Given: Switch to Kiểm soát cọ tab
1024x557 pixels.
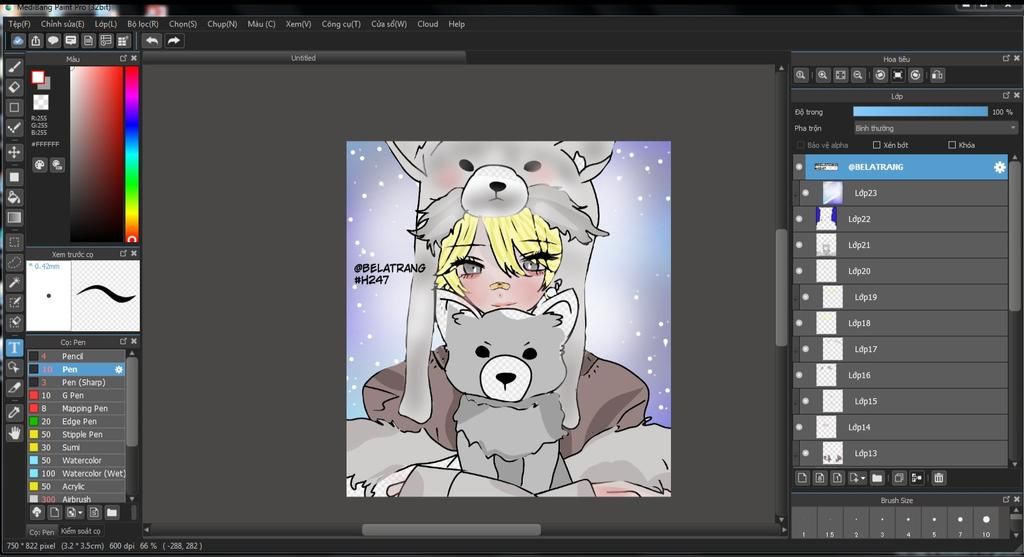Looking at the screenshot, I should (x=81, y=532).
